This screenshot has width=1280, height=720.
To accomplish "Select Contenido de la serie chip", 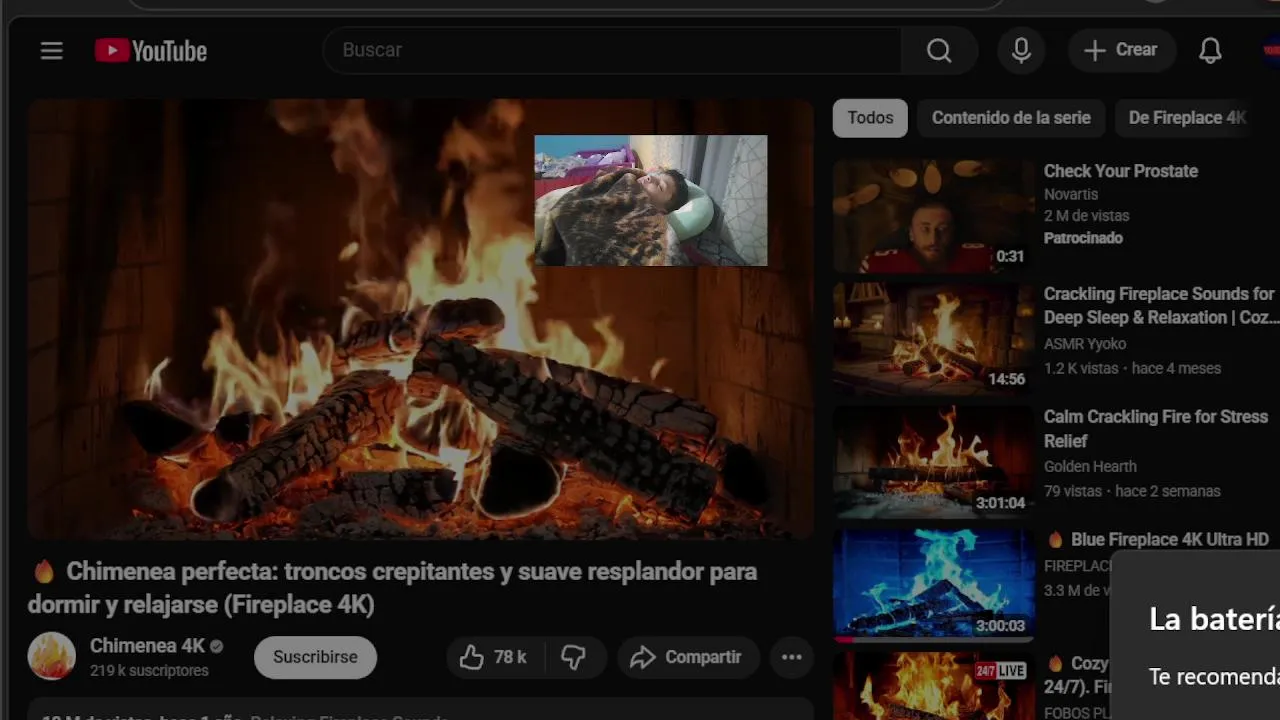I will [x=1011, y=118].
